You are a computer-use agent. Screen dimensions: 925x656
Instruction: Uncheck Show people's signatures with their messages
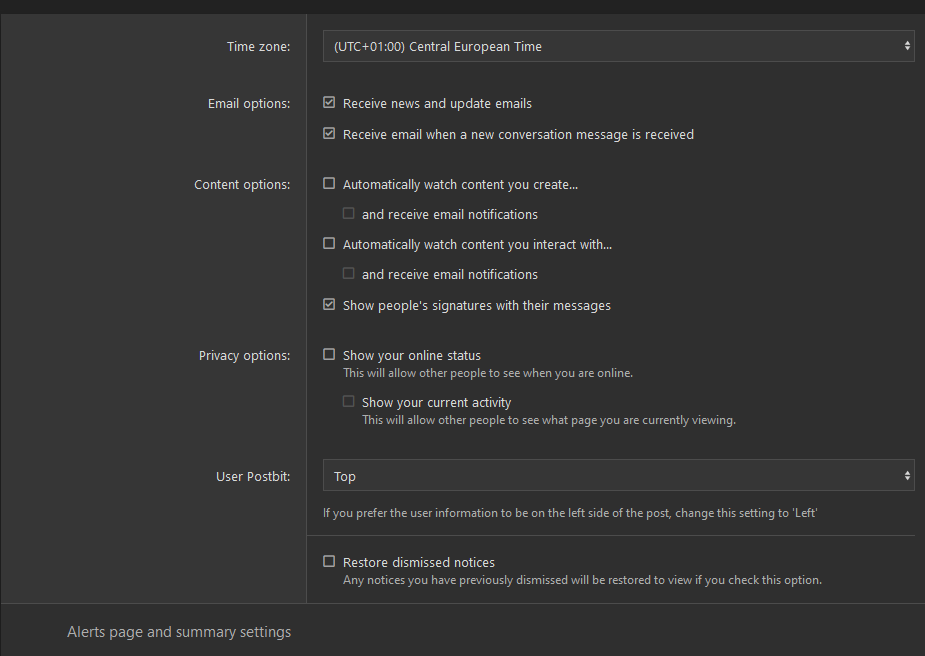pyautogui.click(x=329, y=305)
